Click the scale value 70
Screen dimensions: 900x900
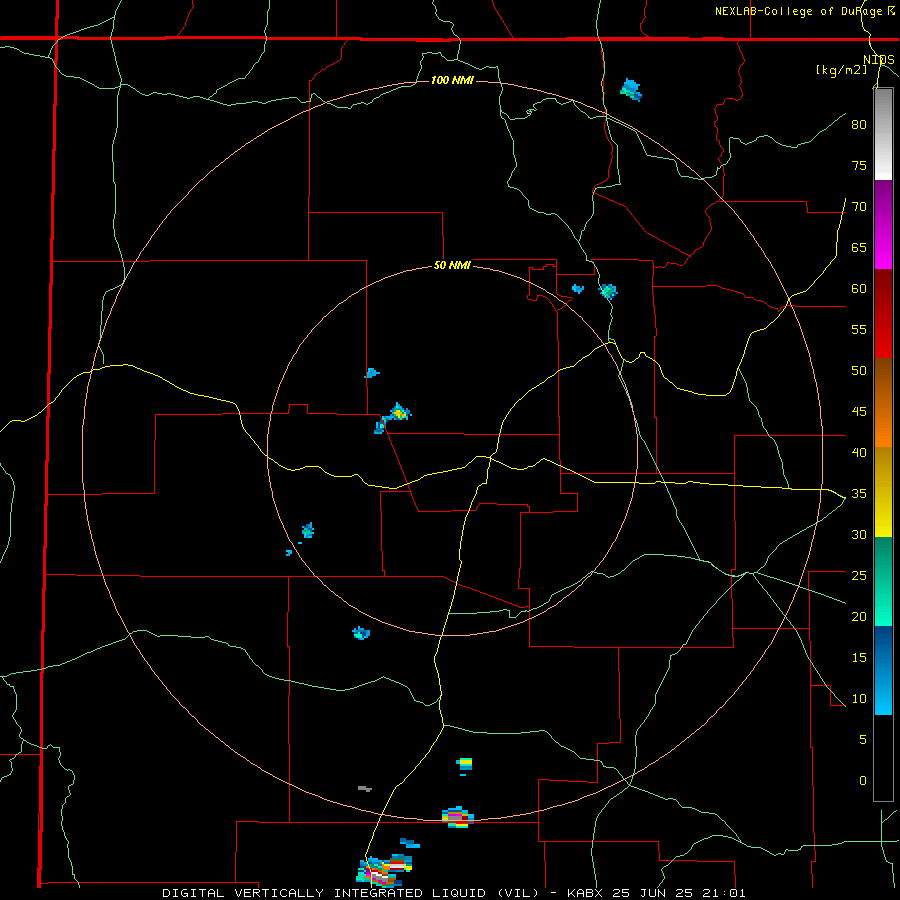click(859, 207)
